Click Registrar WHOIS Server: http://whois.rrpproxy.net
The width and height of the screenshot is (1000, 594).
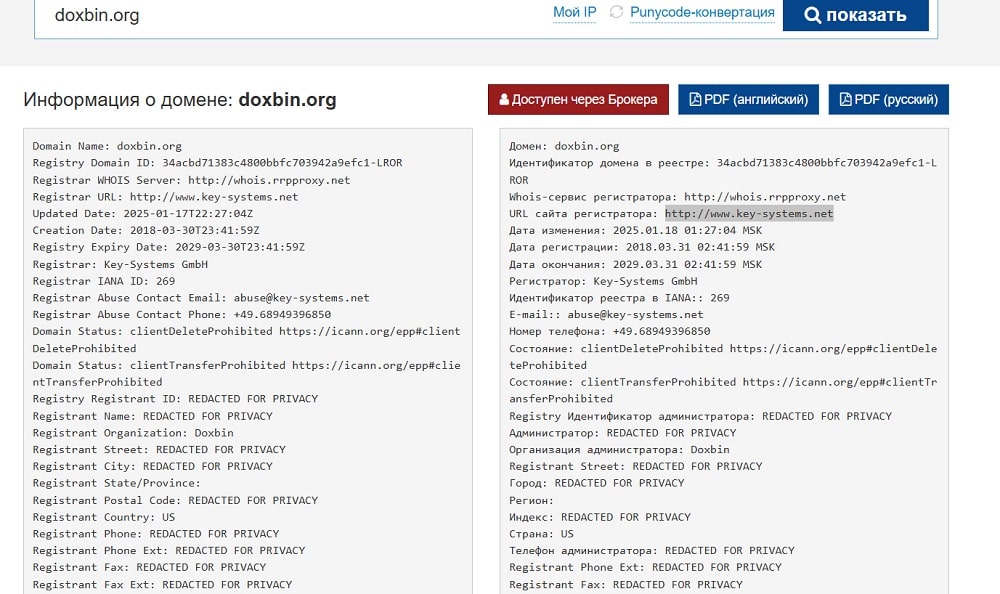click(191, 180)
